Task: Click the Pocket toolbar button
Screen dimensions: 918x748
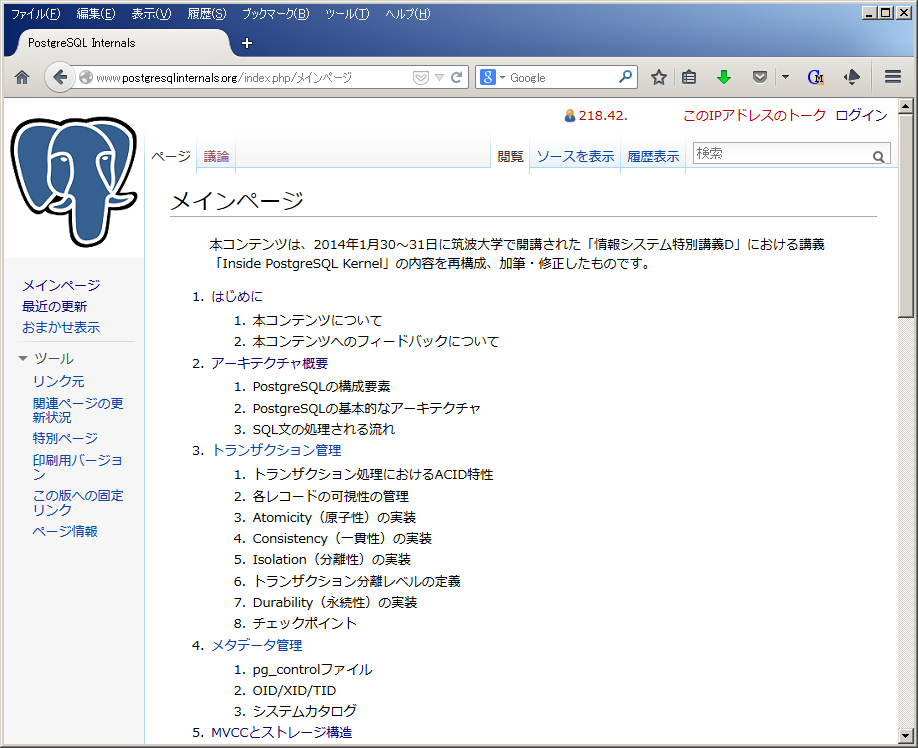Action: tap(760, 77)
